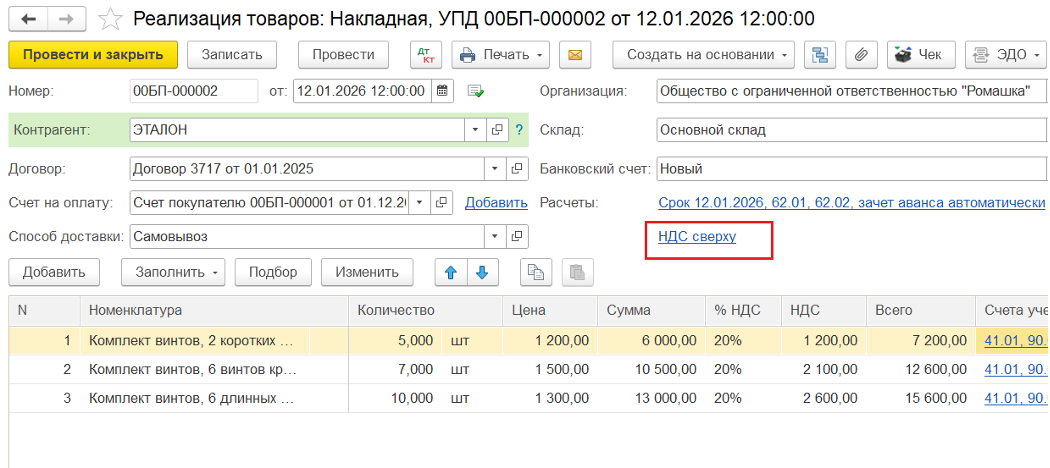The width and height of the screenshot is (1050, 468).
Task: Open the document structure (related documents) icon
Action: 821,54
